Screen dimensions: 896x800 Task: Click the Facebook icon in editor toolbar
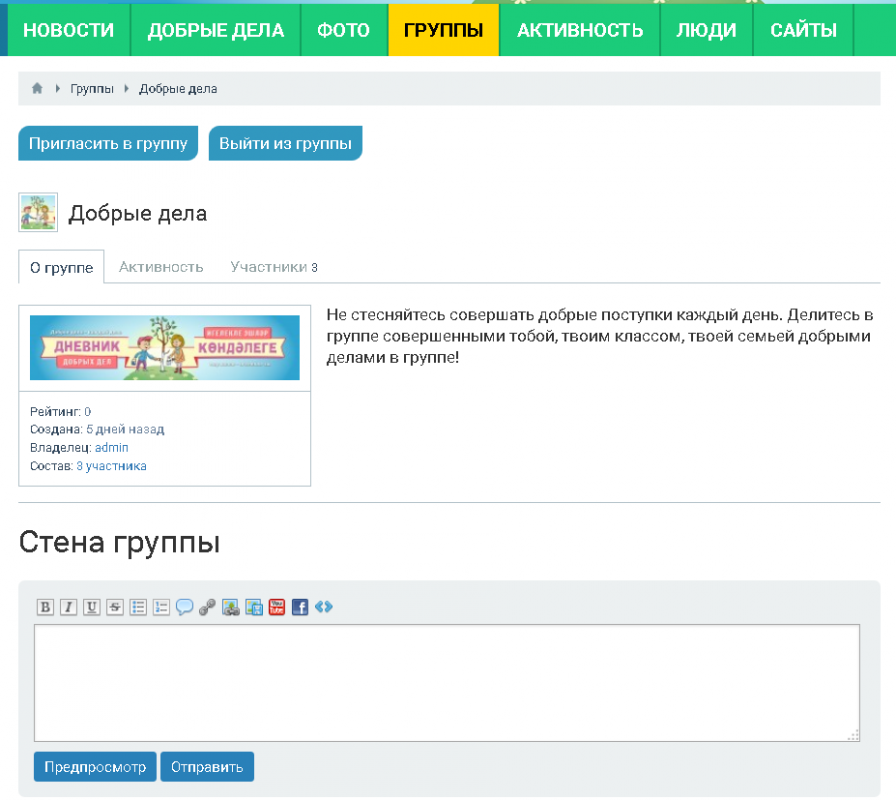tap(300, 607)
